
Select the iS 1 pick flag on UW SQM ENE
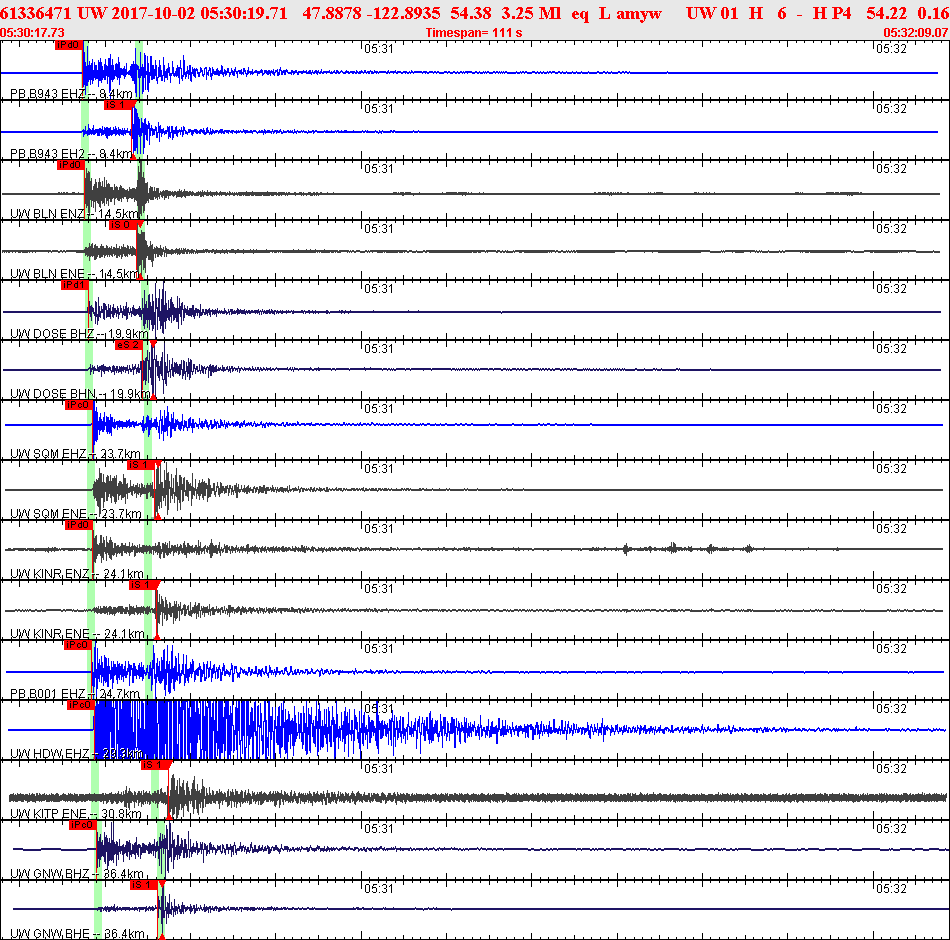tap(141, 465)
